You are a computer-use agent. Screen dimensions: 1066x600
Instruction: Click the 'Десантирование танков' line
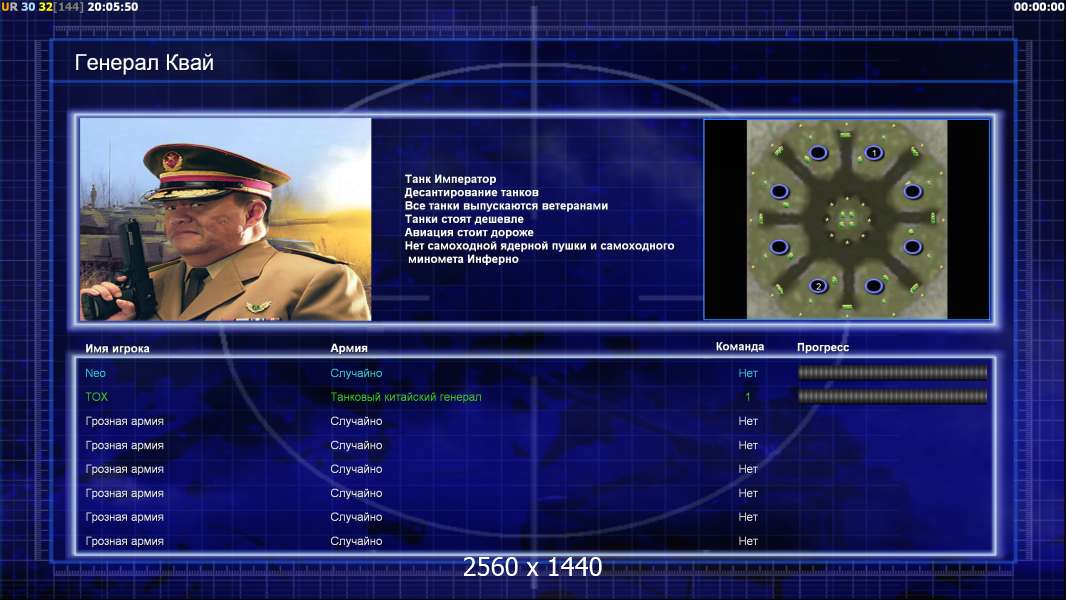[471, 192]
